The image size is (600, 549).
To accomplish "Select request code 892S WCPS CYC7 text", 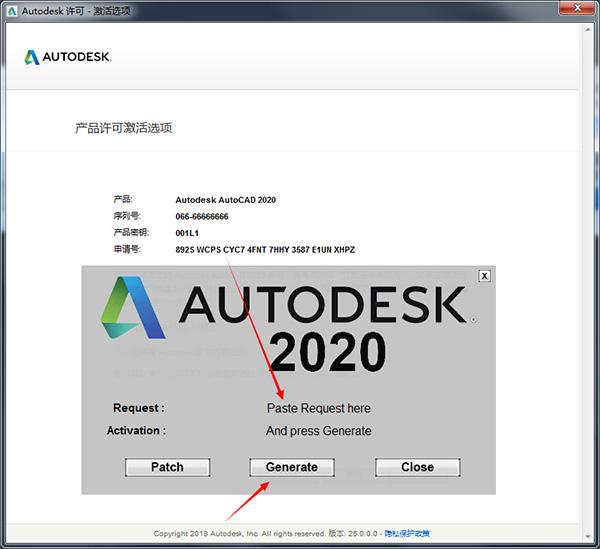I will point(210,250).
